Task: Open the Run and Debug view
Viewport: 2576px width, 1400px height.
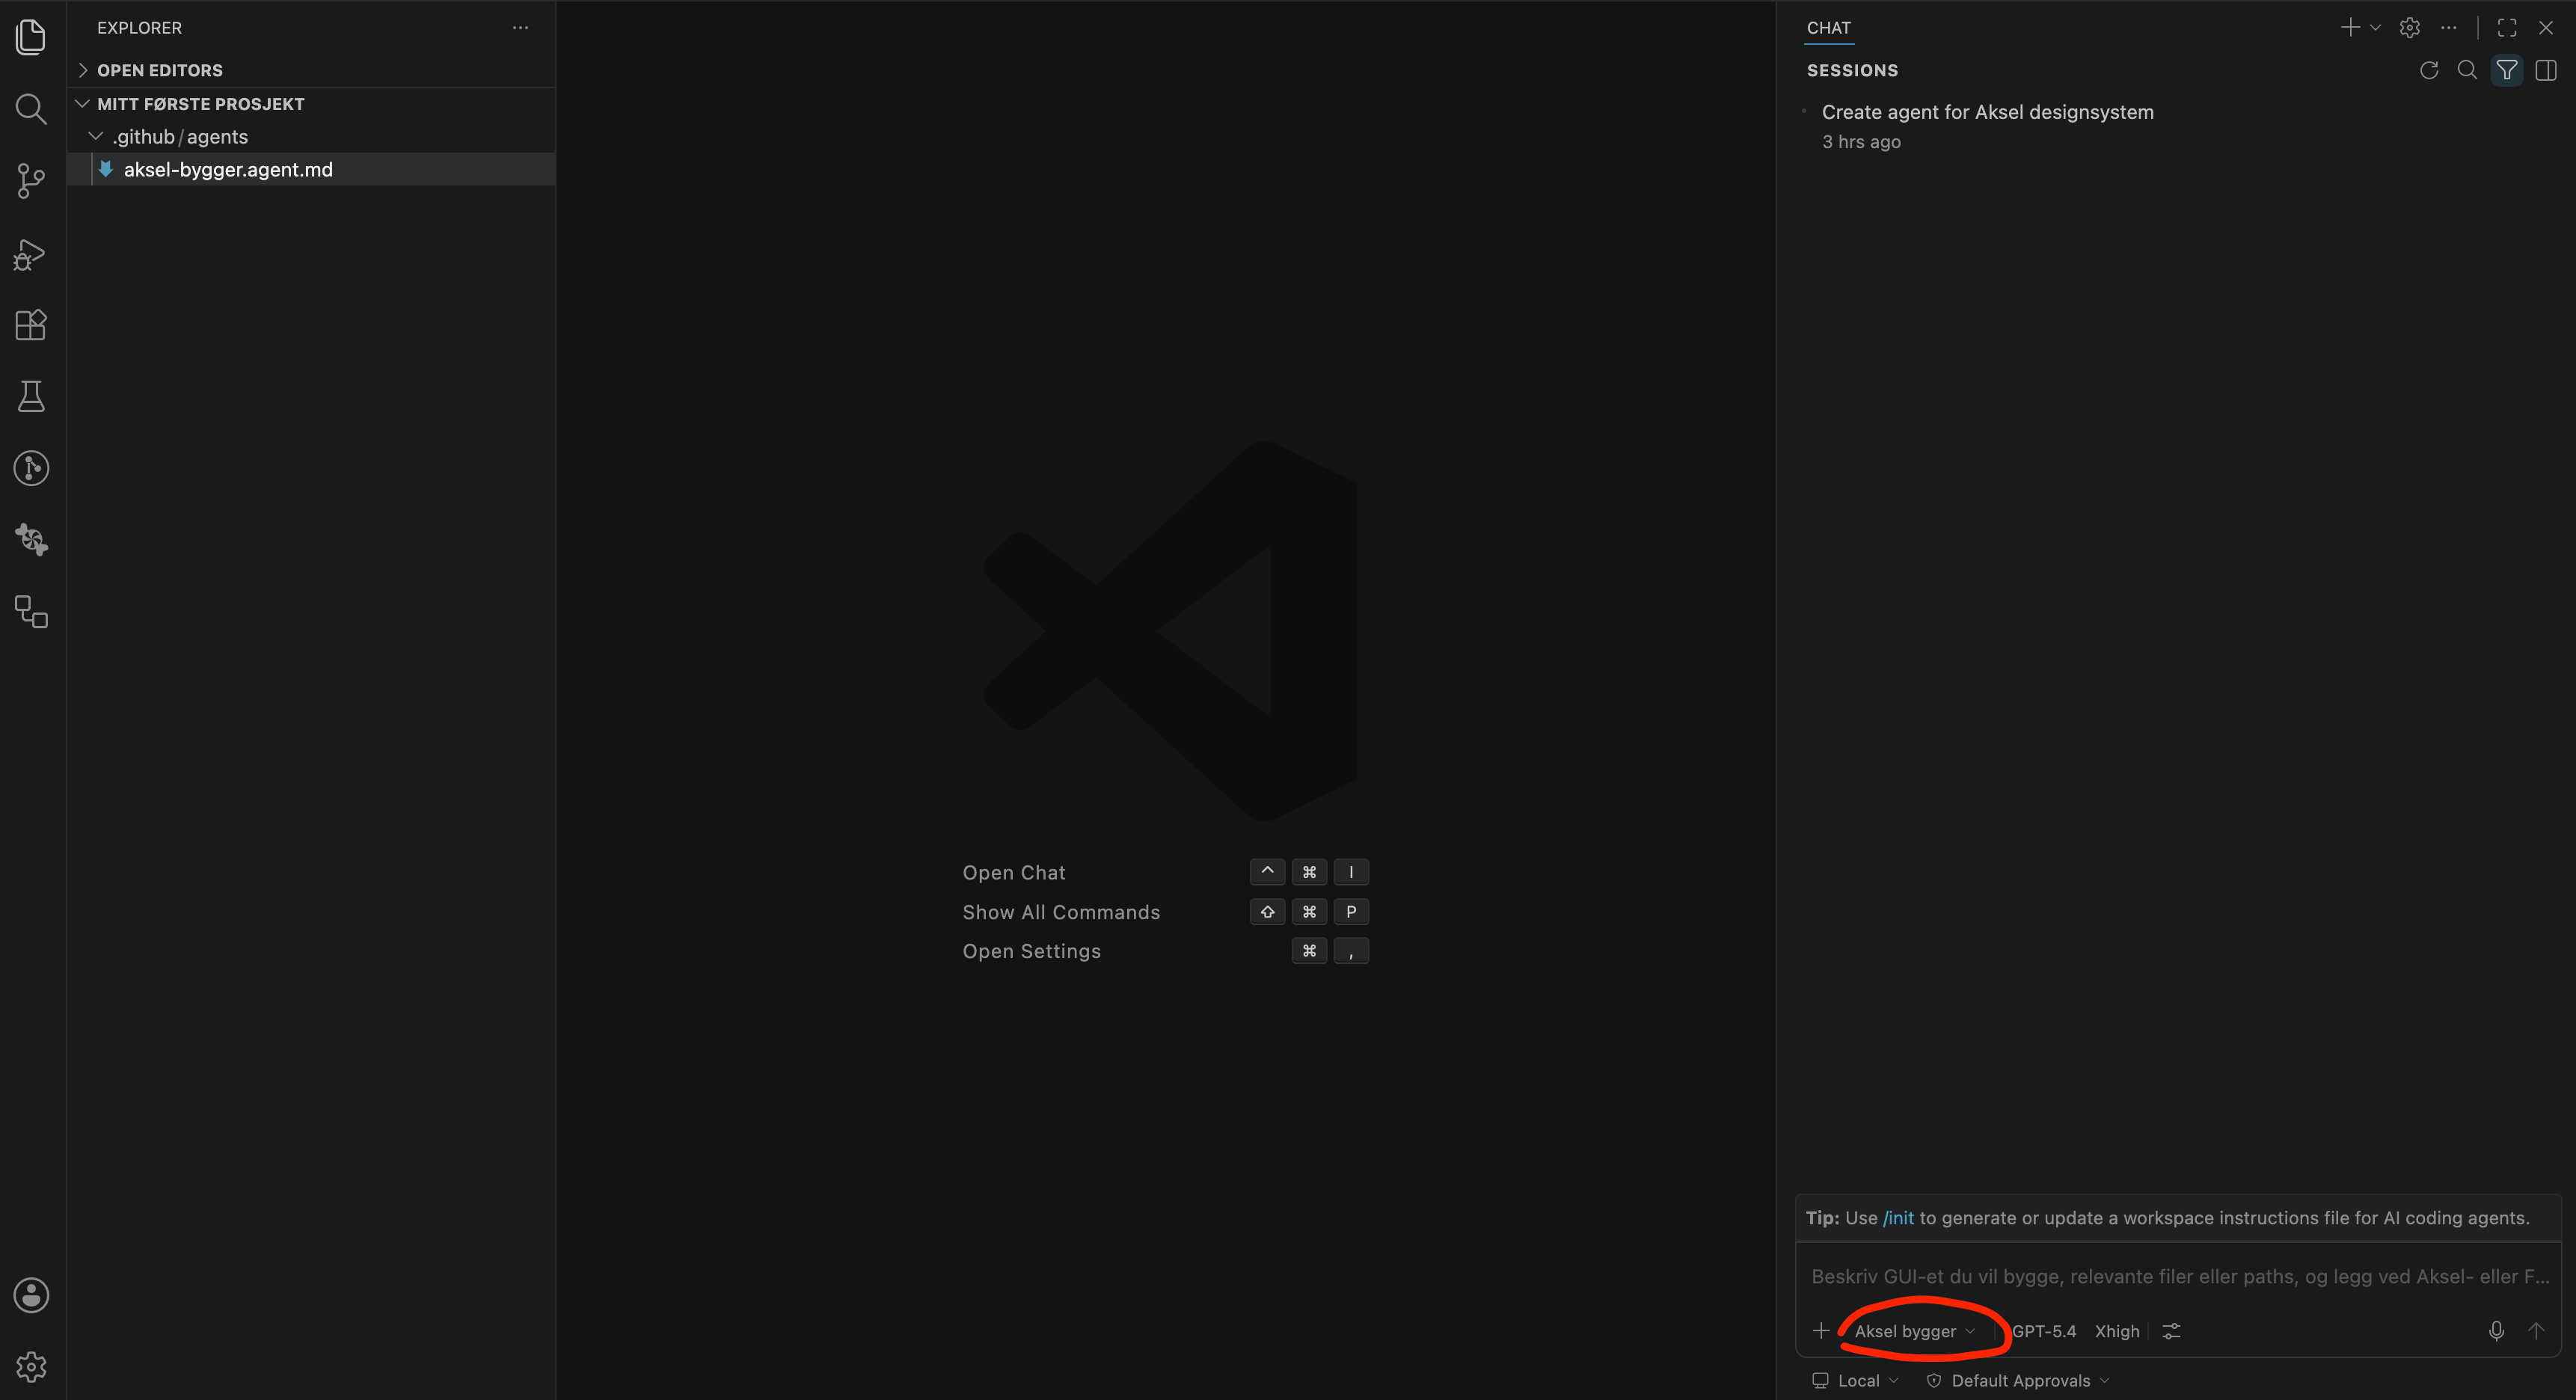Action: 31,254
